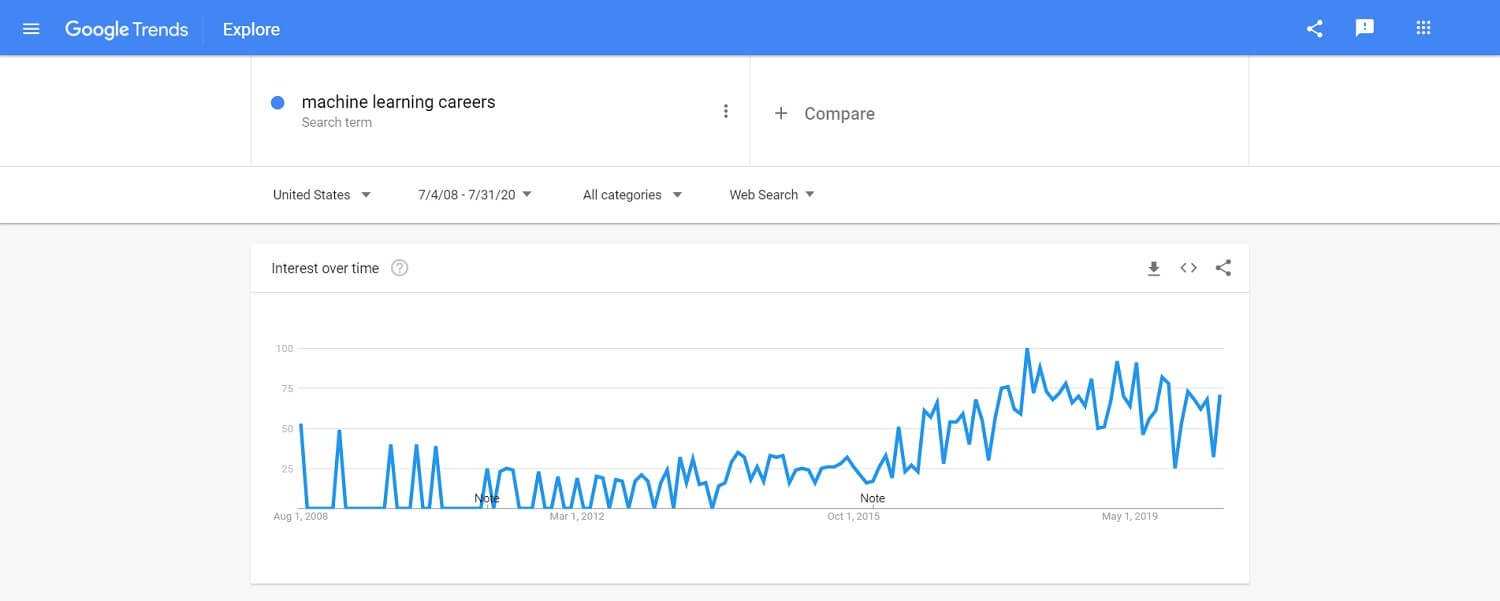Click the blue dot color marker
Viewport: 1500px width, 601px height.
(278, 102)
